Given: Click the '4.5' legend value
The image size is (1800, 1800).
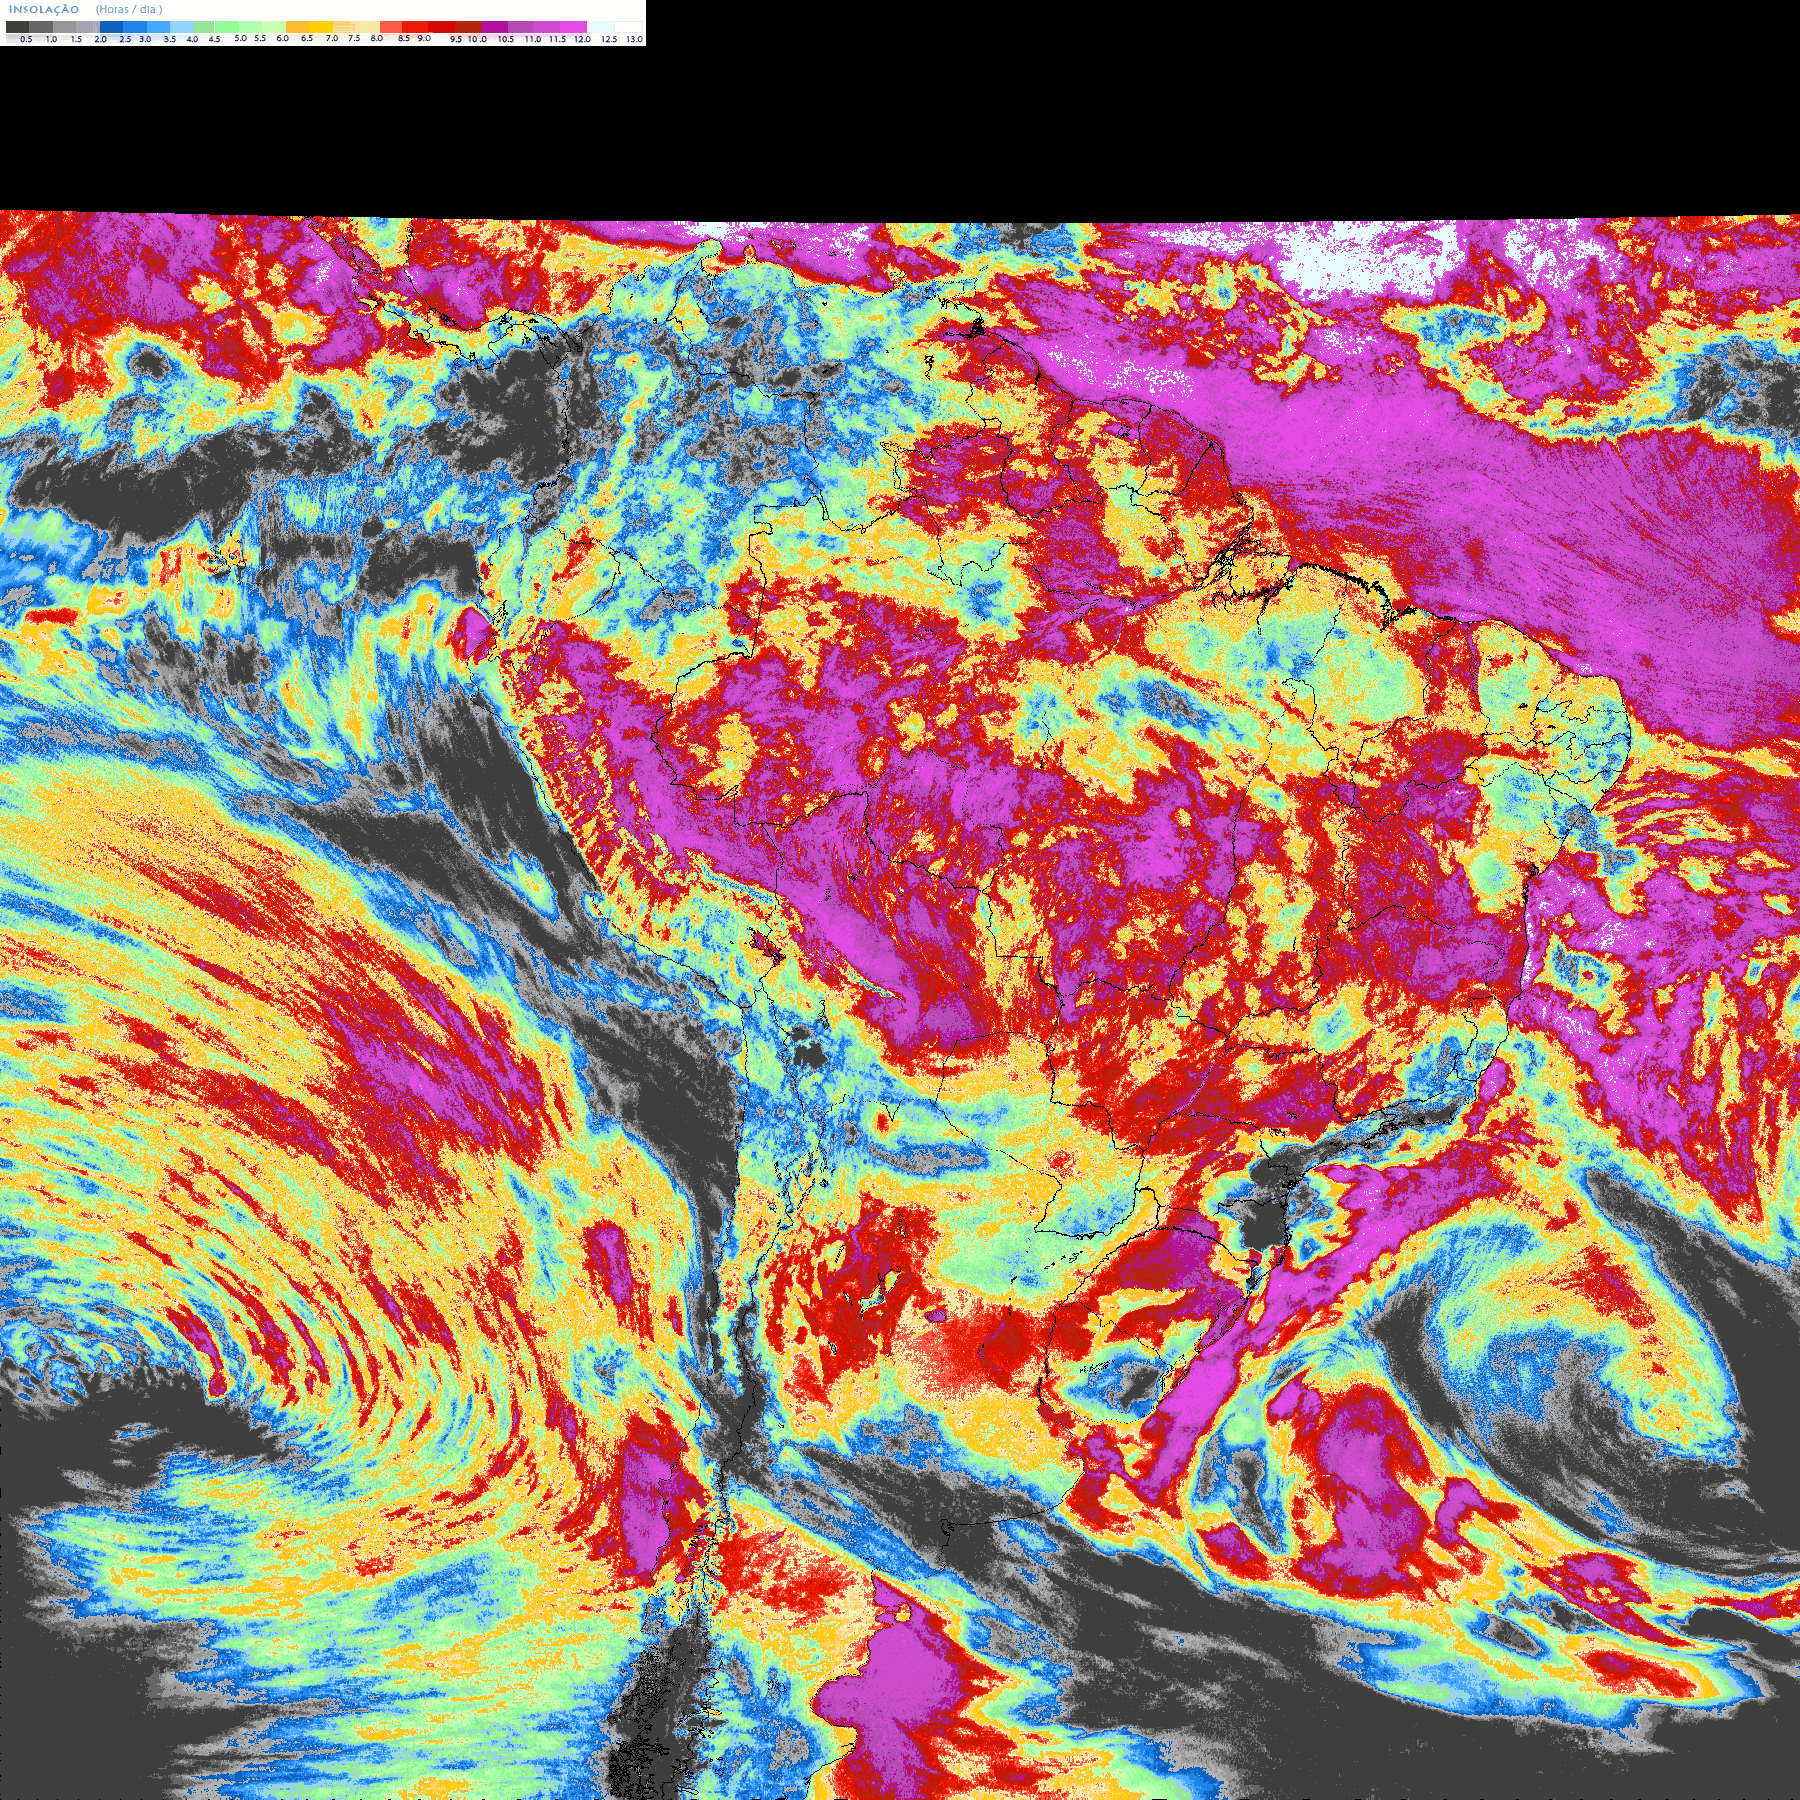Looking at the screenshot, I should click(x=214, y=39).
